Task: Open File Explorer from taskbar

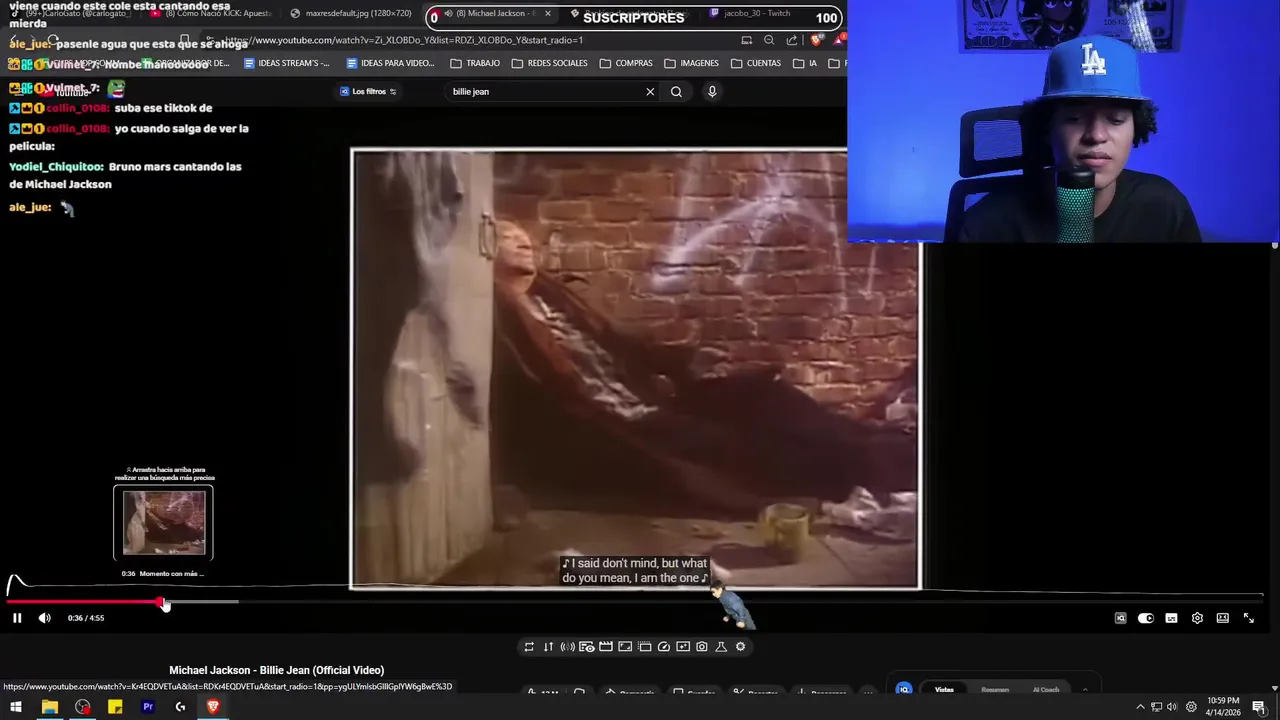Action: coord(49,707)
